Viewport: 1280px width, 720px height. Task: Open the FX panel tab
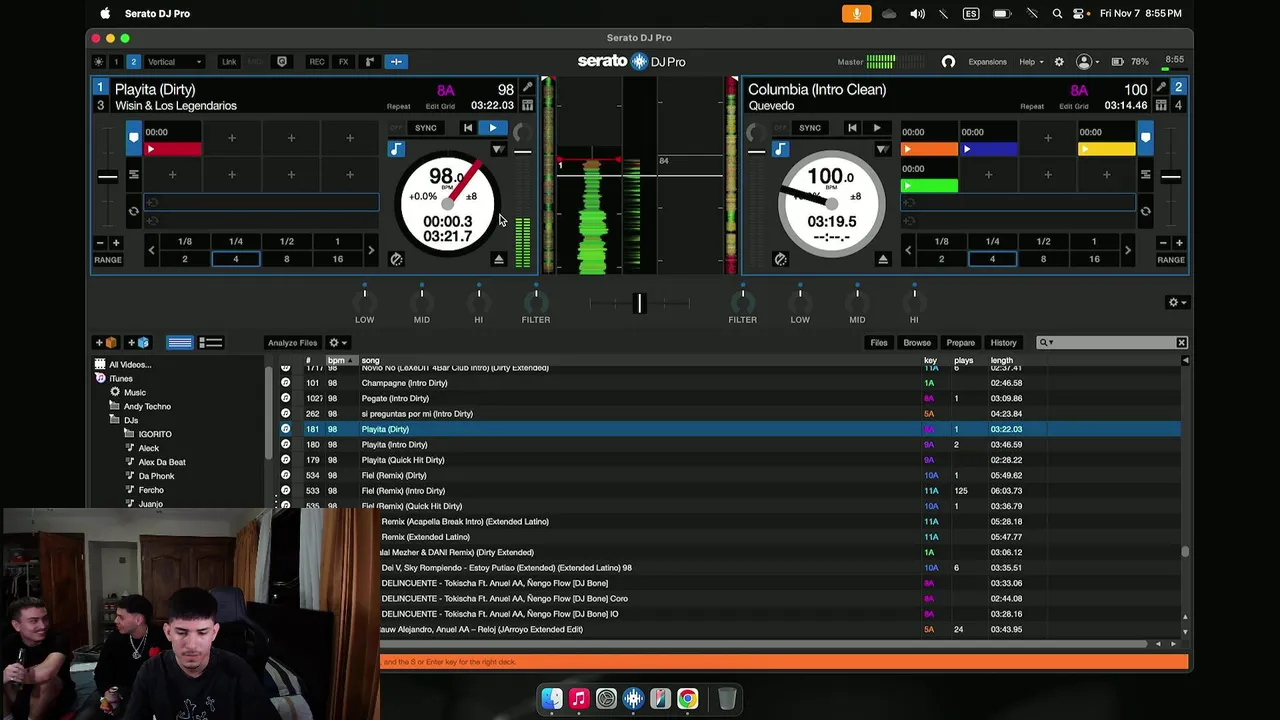click(343, 62)
